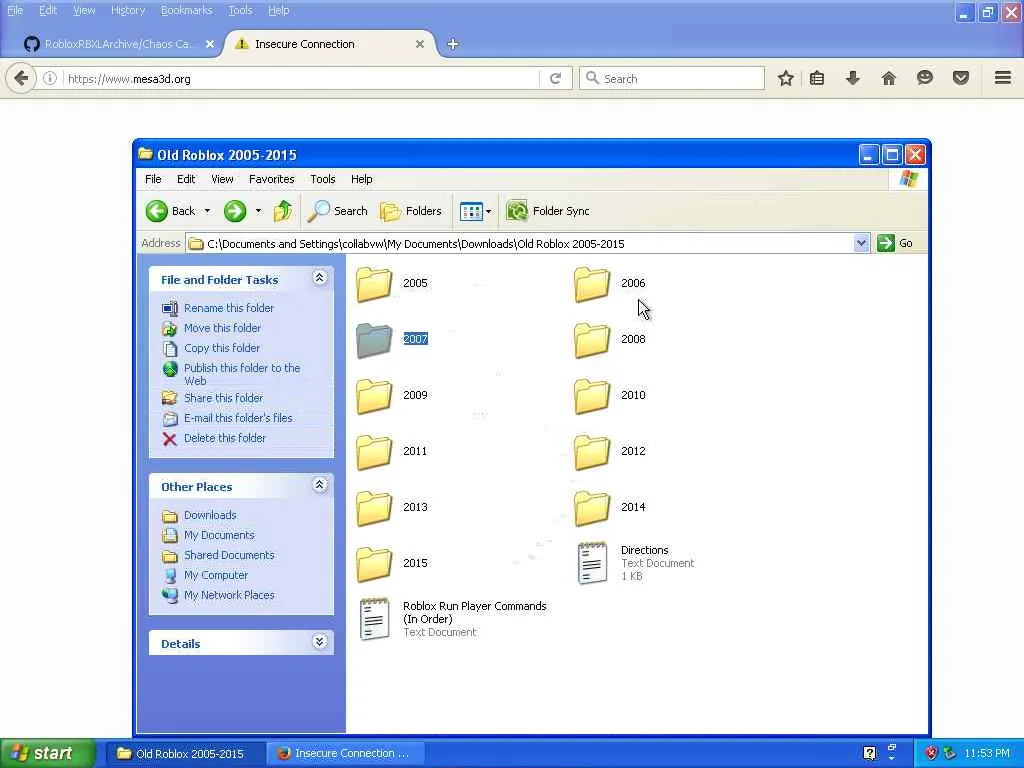Open a new Firefox tab

[x=453, y=44]
